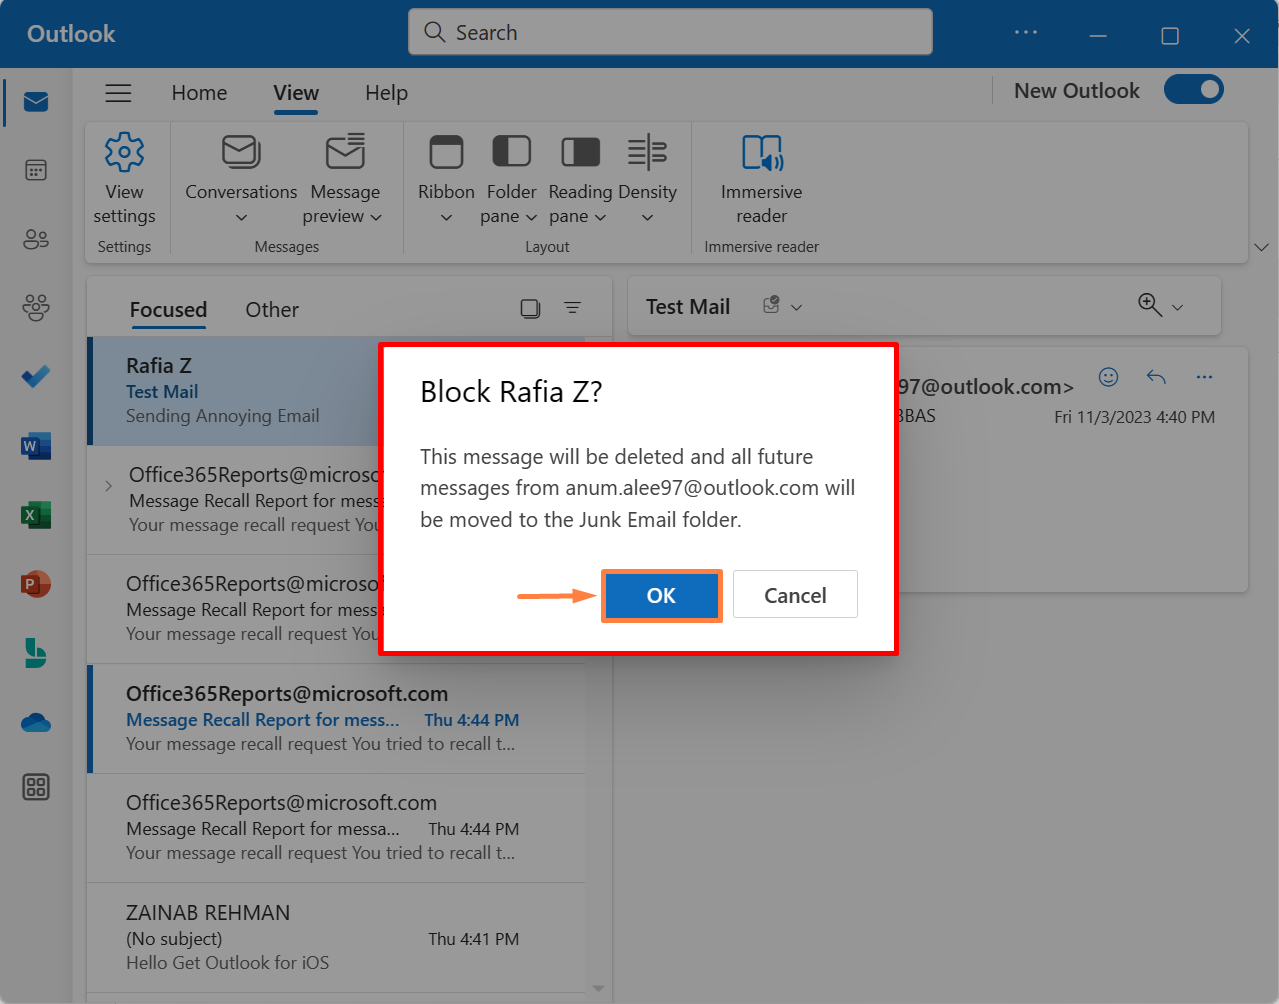The height and width of the screenshot is (1004, 1279).
Task: Click the Search box
Action: pyautogui.click(x=670, y=32)
